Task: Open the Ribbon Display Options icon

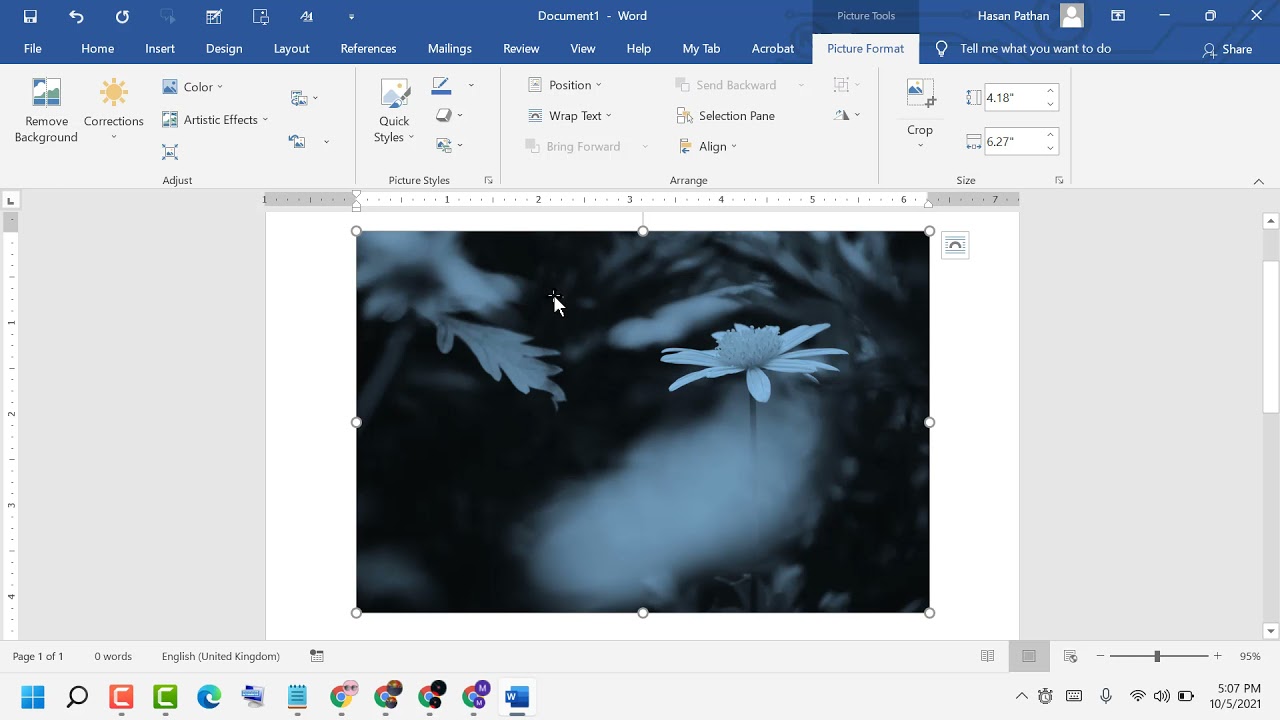Action: [x=1118, y=16]
